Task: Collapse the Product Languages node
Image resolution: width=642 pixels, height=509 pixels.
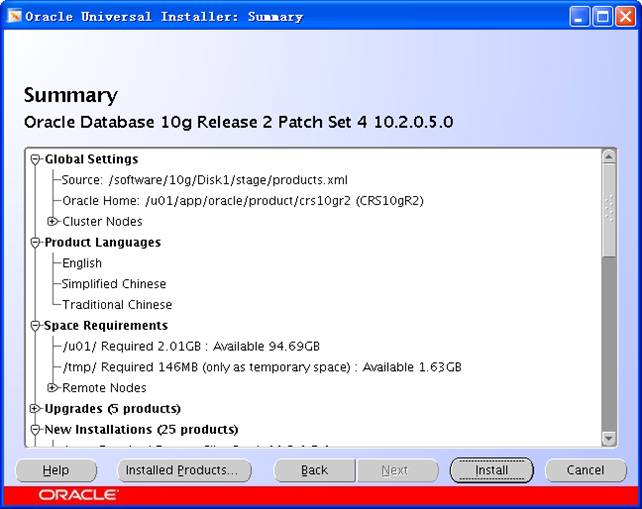Action: [36, 242]
